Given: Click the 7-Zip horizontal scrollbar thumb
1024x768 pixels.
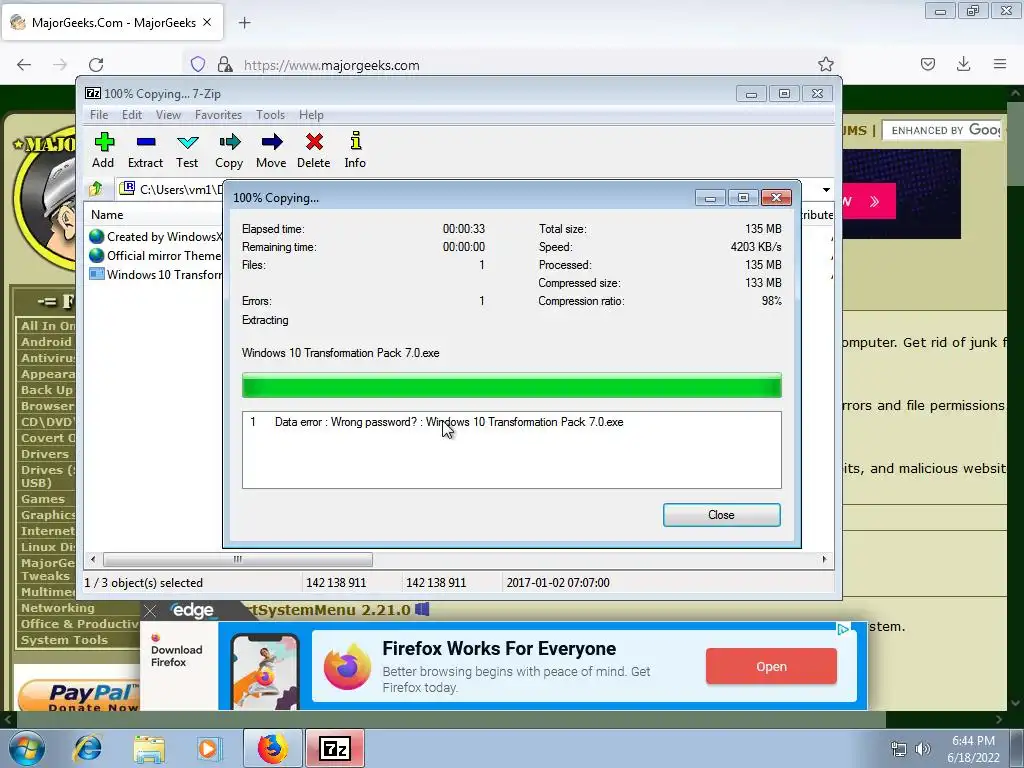Looking at the screenshot, I should (238, 560).
